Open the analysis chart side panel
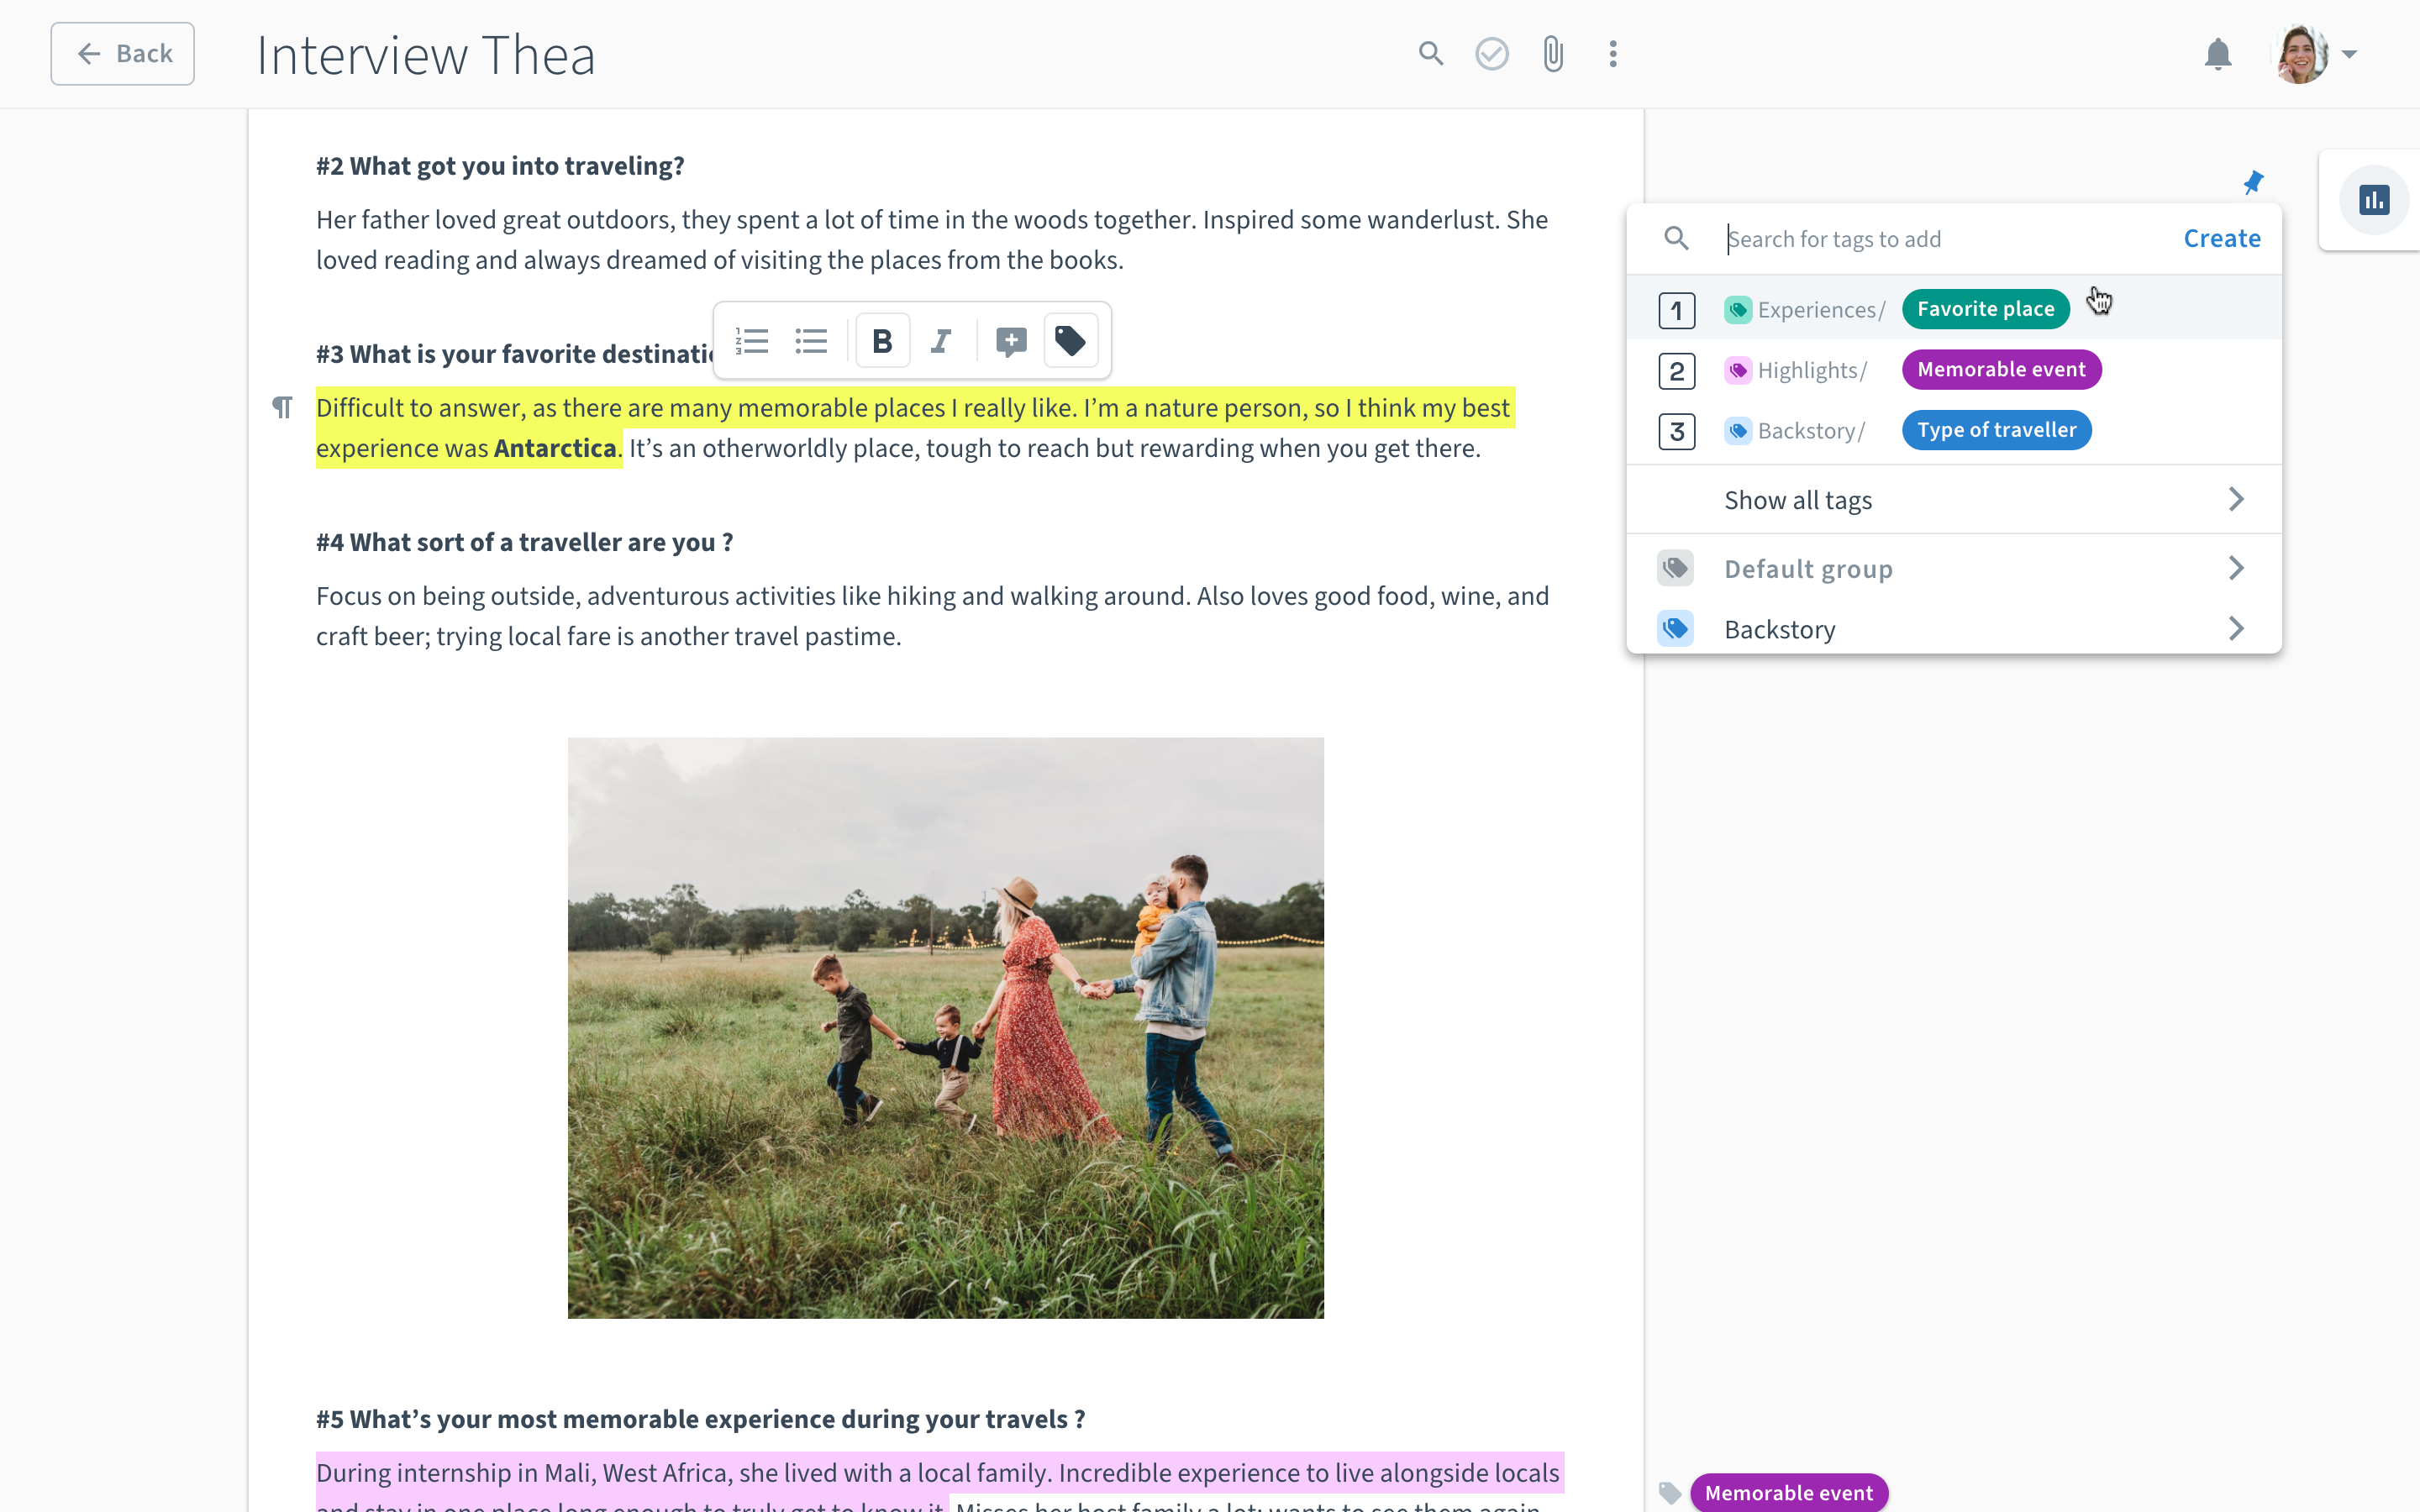2420x1512 pixels. (2373, 200)
